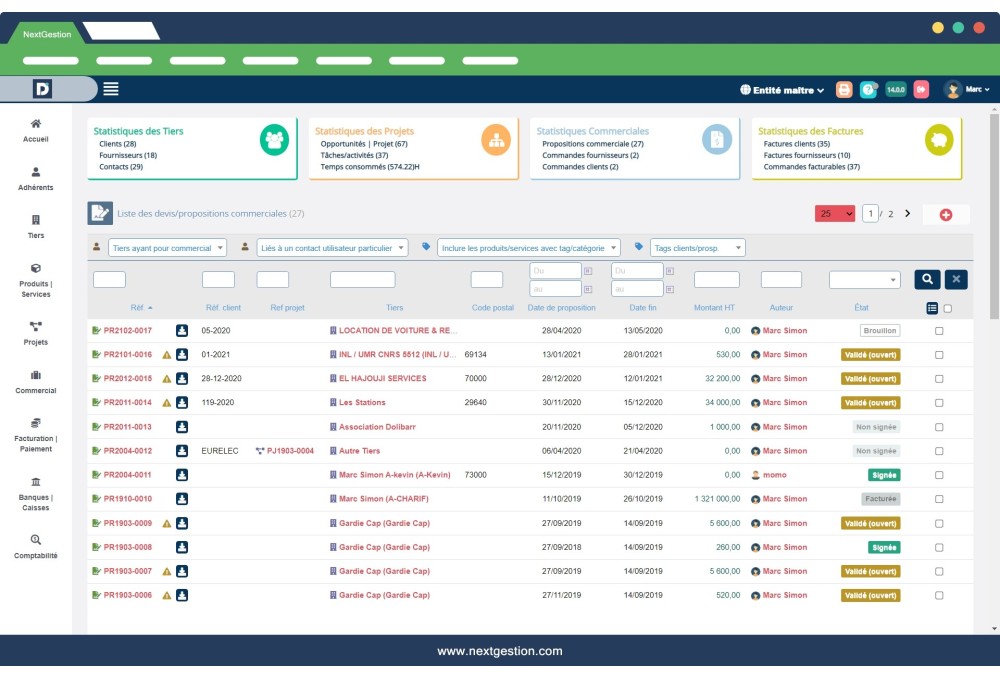
Task: Expand the 'Tags clients/prosp.' dropdown
Action: click(x=698, y=247)
